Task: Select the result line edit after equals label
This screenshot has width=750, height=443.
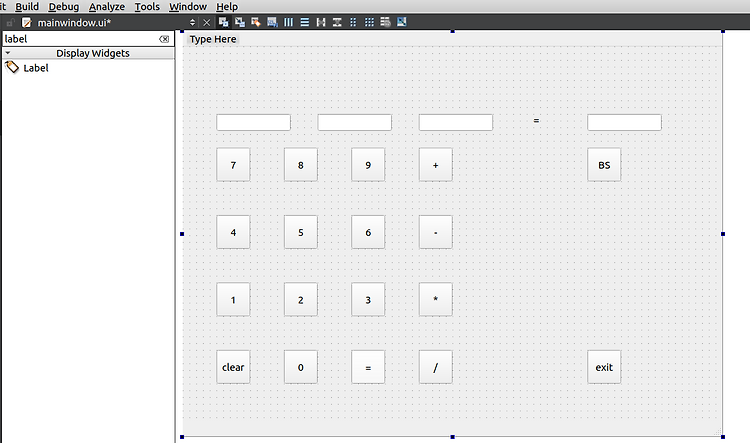Action: pos(624,122)
